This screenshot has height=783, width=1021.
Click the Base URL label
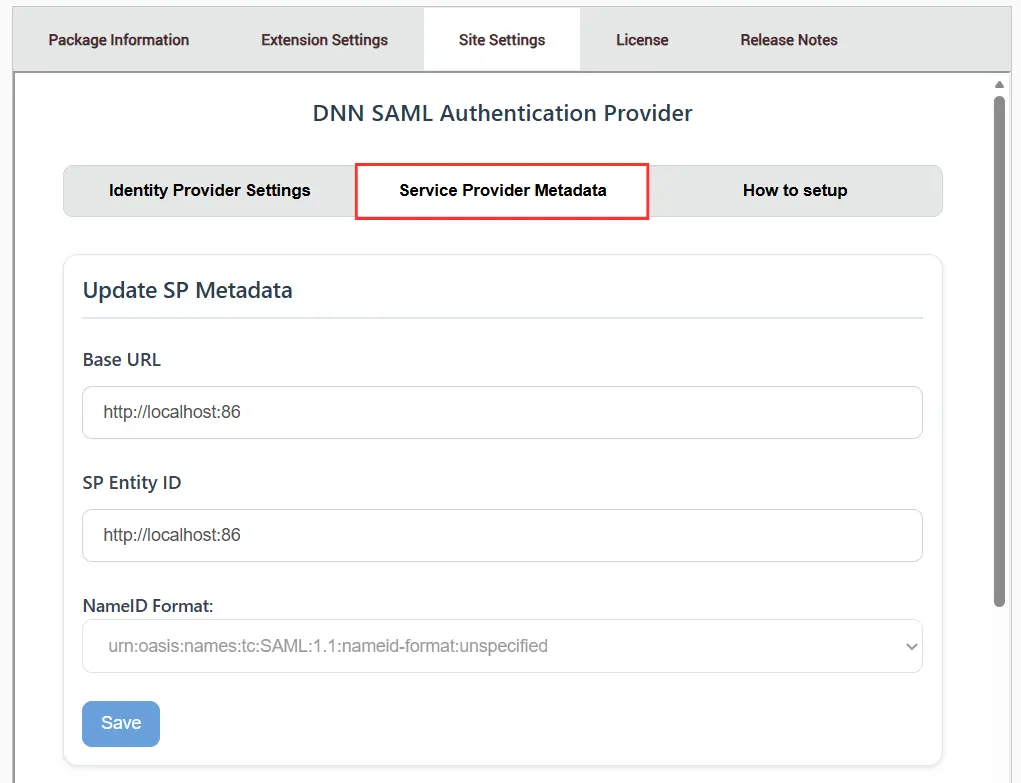tap(122, 360)
